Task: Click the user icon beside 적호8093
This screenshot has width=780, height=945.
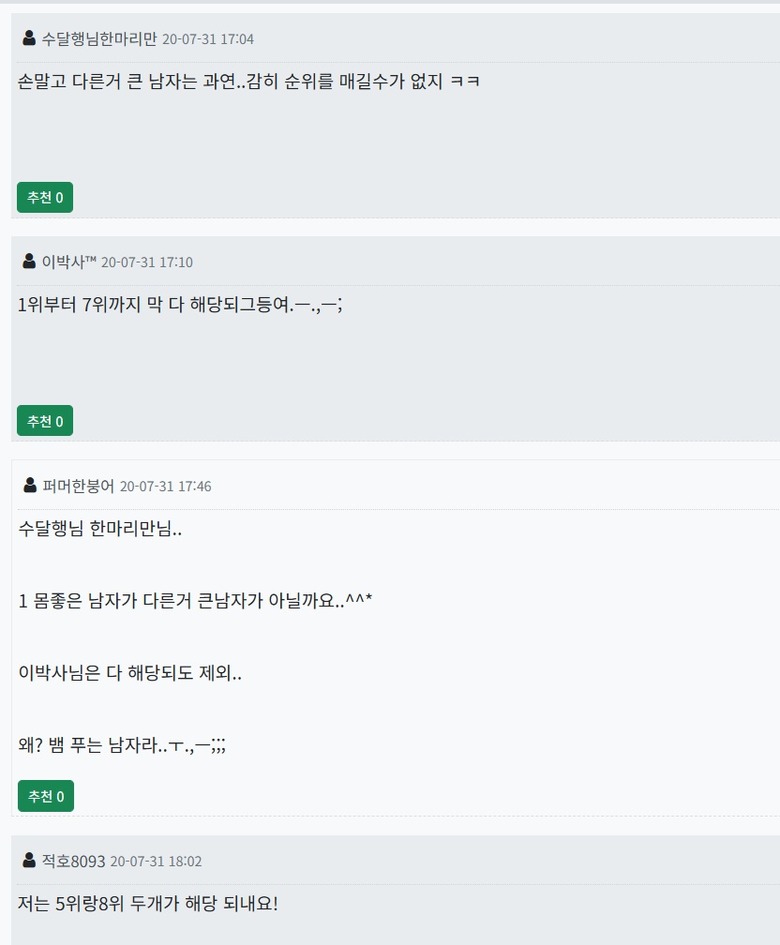Action: coord(29,860)
